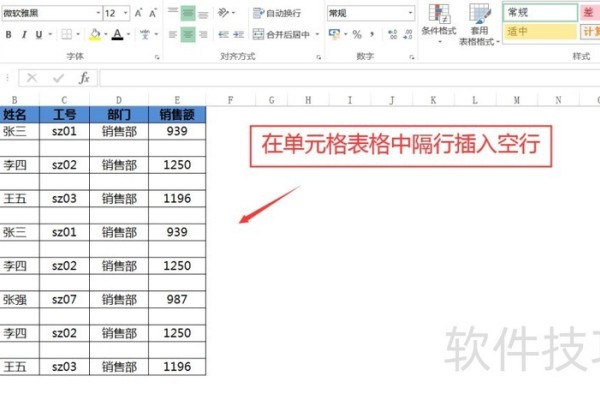Select column F header

point(230,100)
